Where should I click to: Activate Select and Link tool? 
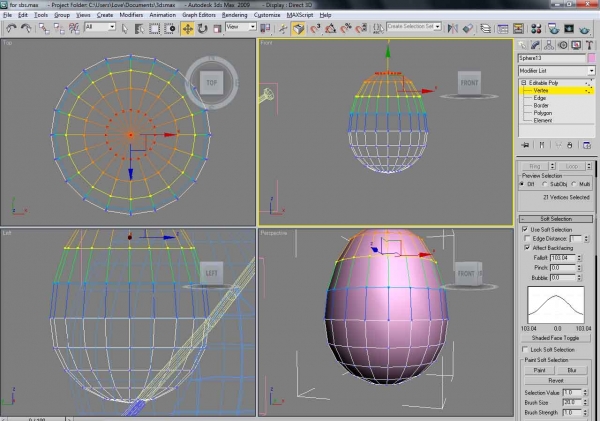coord(44,28)
